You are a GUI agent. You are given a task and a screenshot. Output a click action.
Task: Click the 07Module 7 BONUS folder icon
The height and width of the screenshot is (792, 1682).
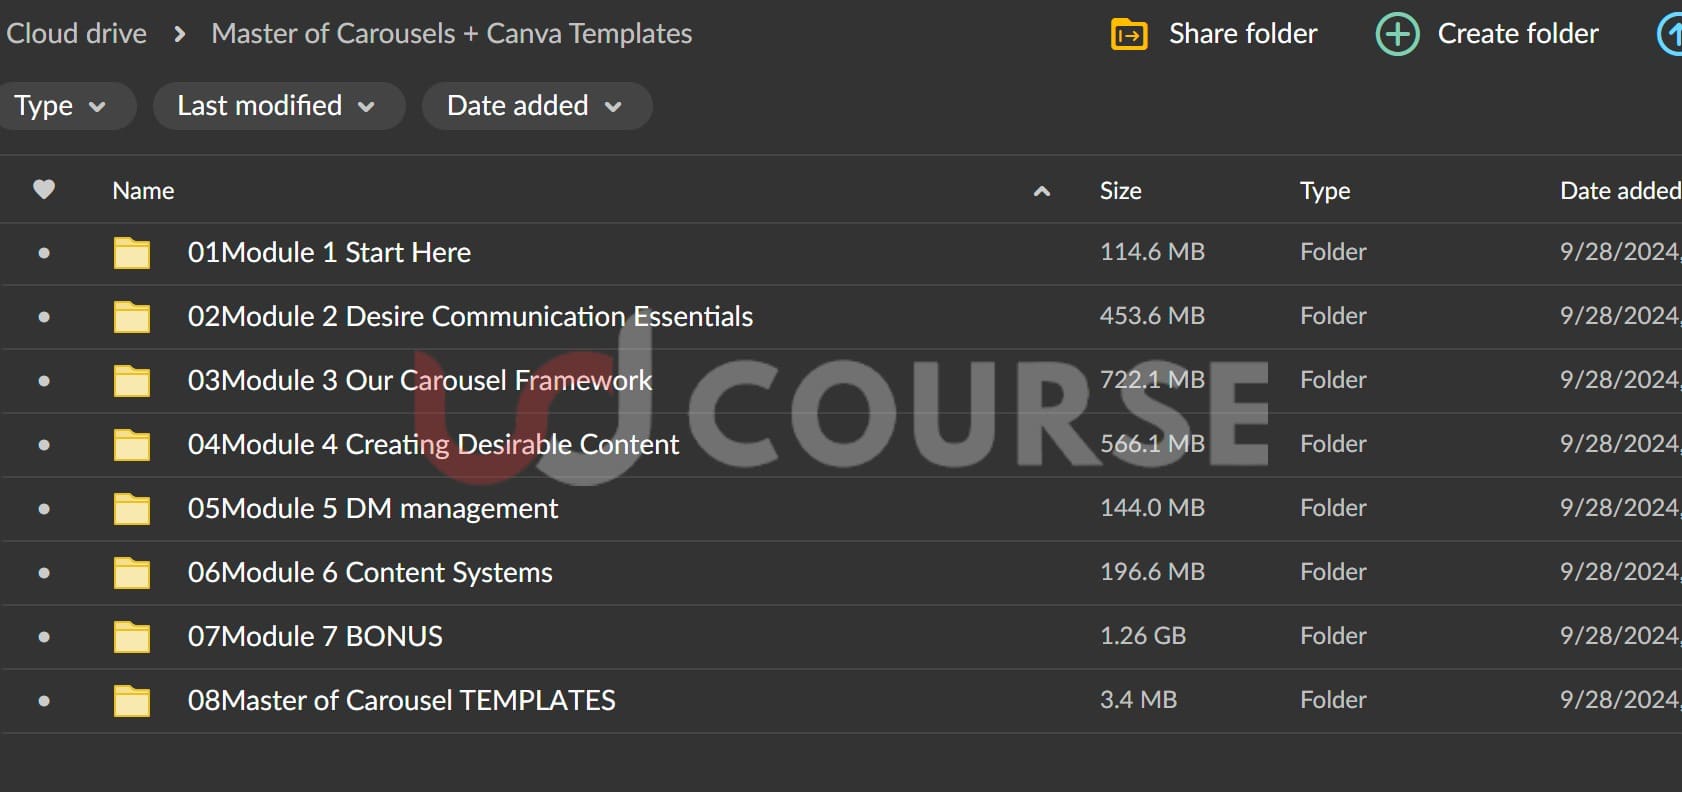pos(132,637)
